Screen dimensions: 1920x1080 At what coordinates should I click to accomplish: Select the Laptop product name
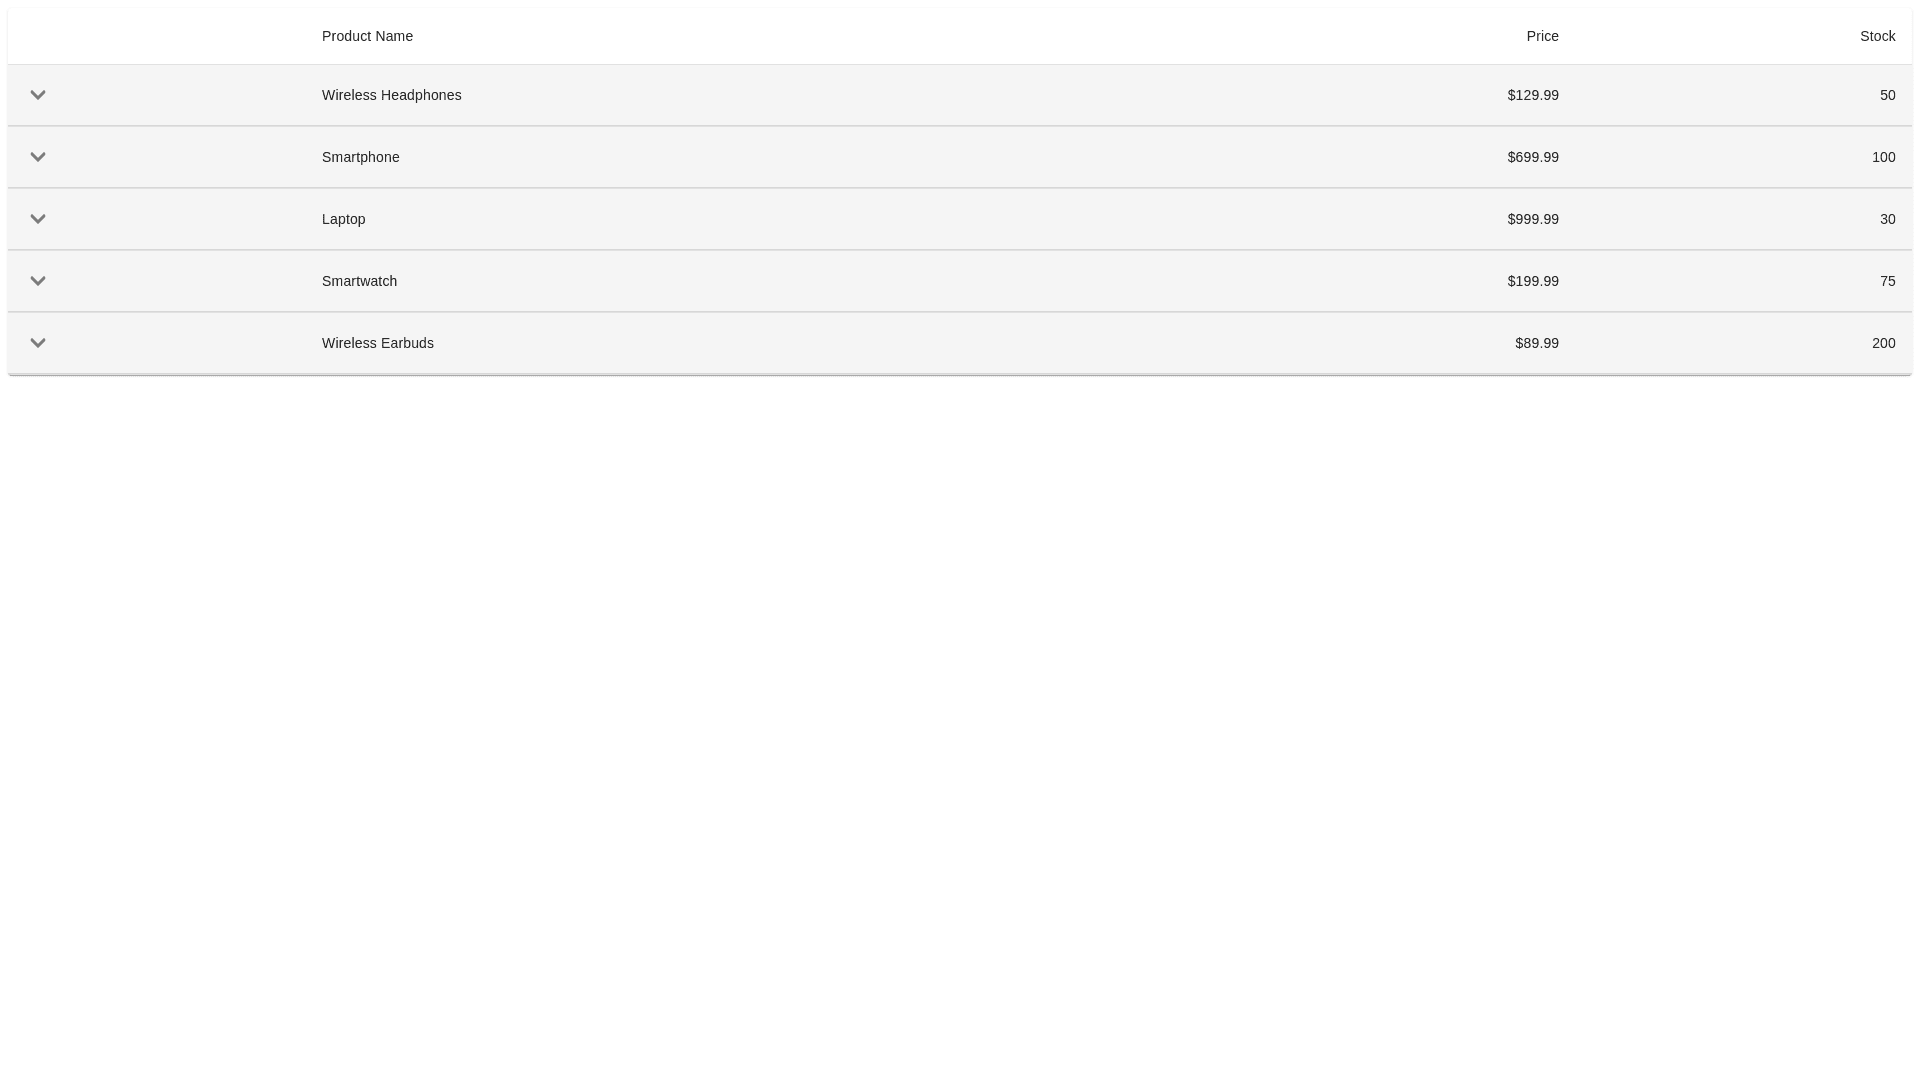pos(343,219)
